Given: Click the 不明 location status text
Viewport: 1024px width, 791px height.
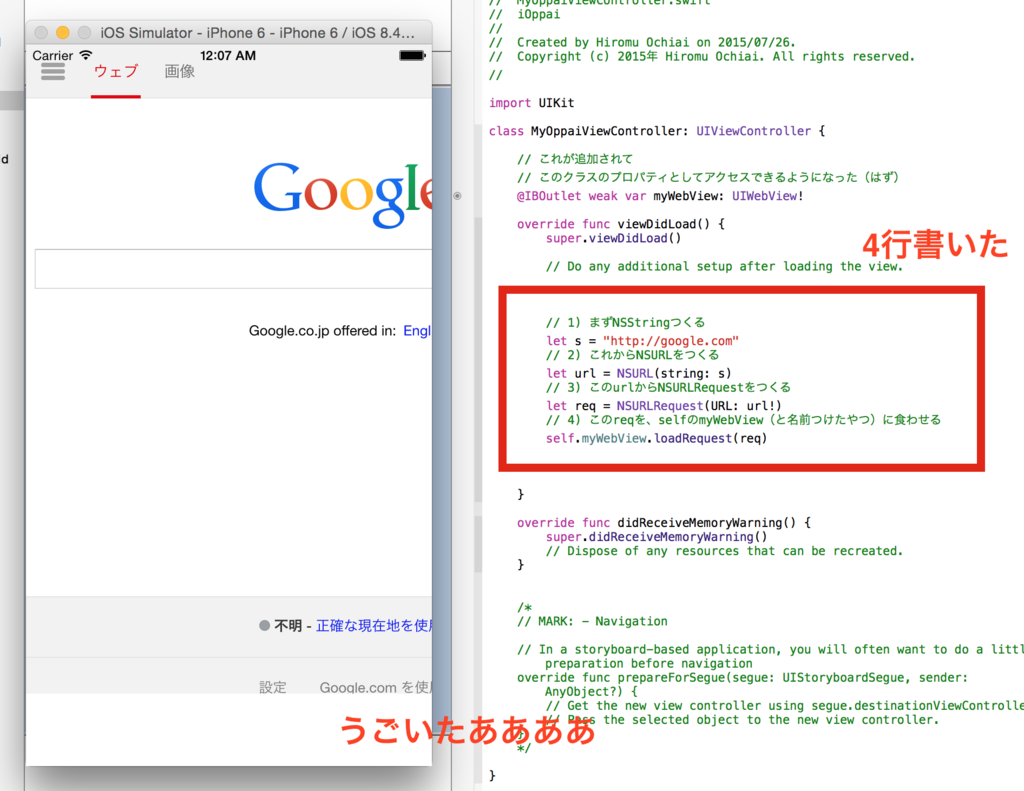Looking at the screenshot, I should click(x=288, y=626).
